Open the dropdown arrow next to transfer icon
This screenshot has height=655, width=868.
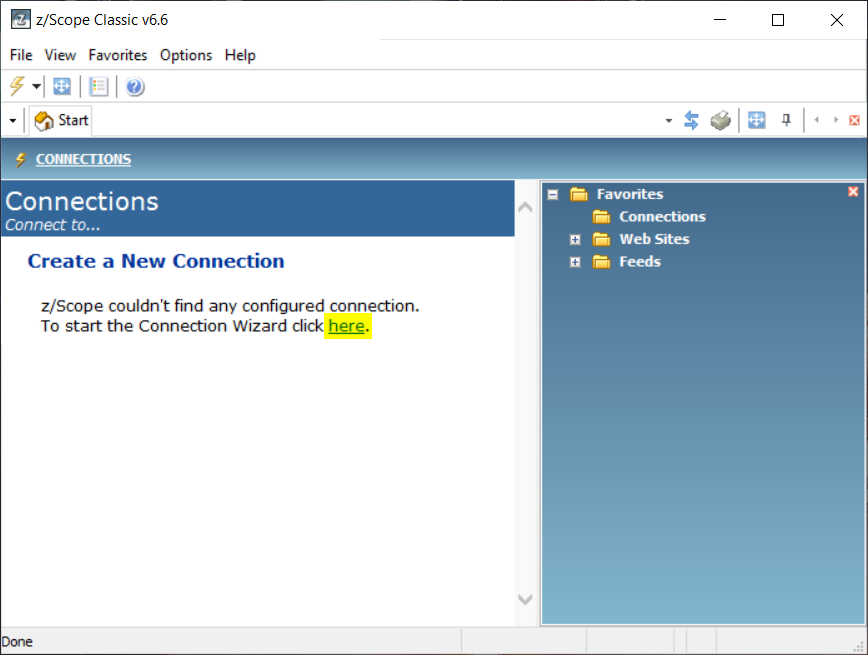(669, 120)
